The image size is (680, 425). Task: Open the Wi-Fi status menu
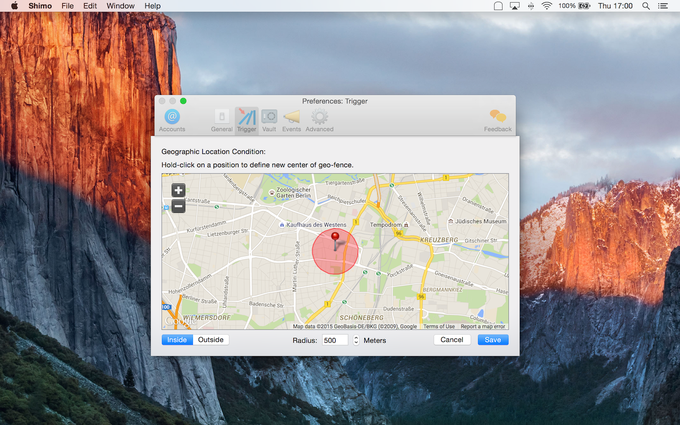[547, 6]
